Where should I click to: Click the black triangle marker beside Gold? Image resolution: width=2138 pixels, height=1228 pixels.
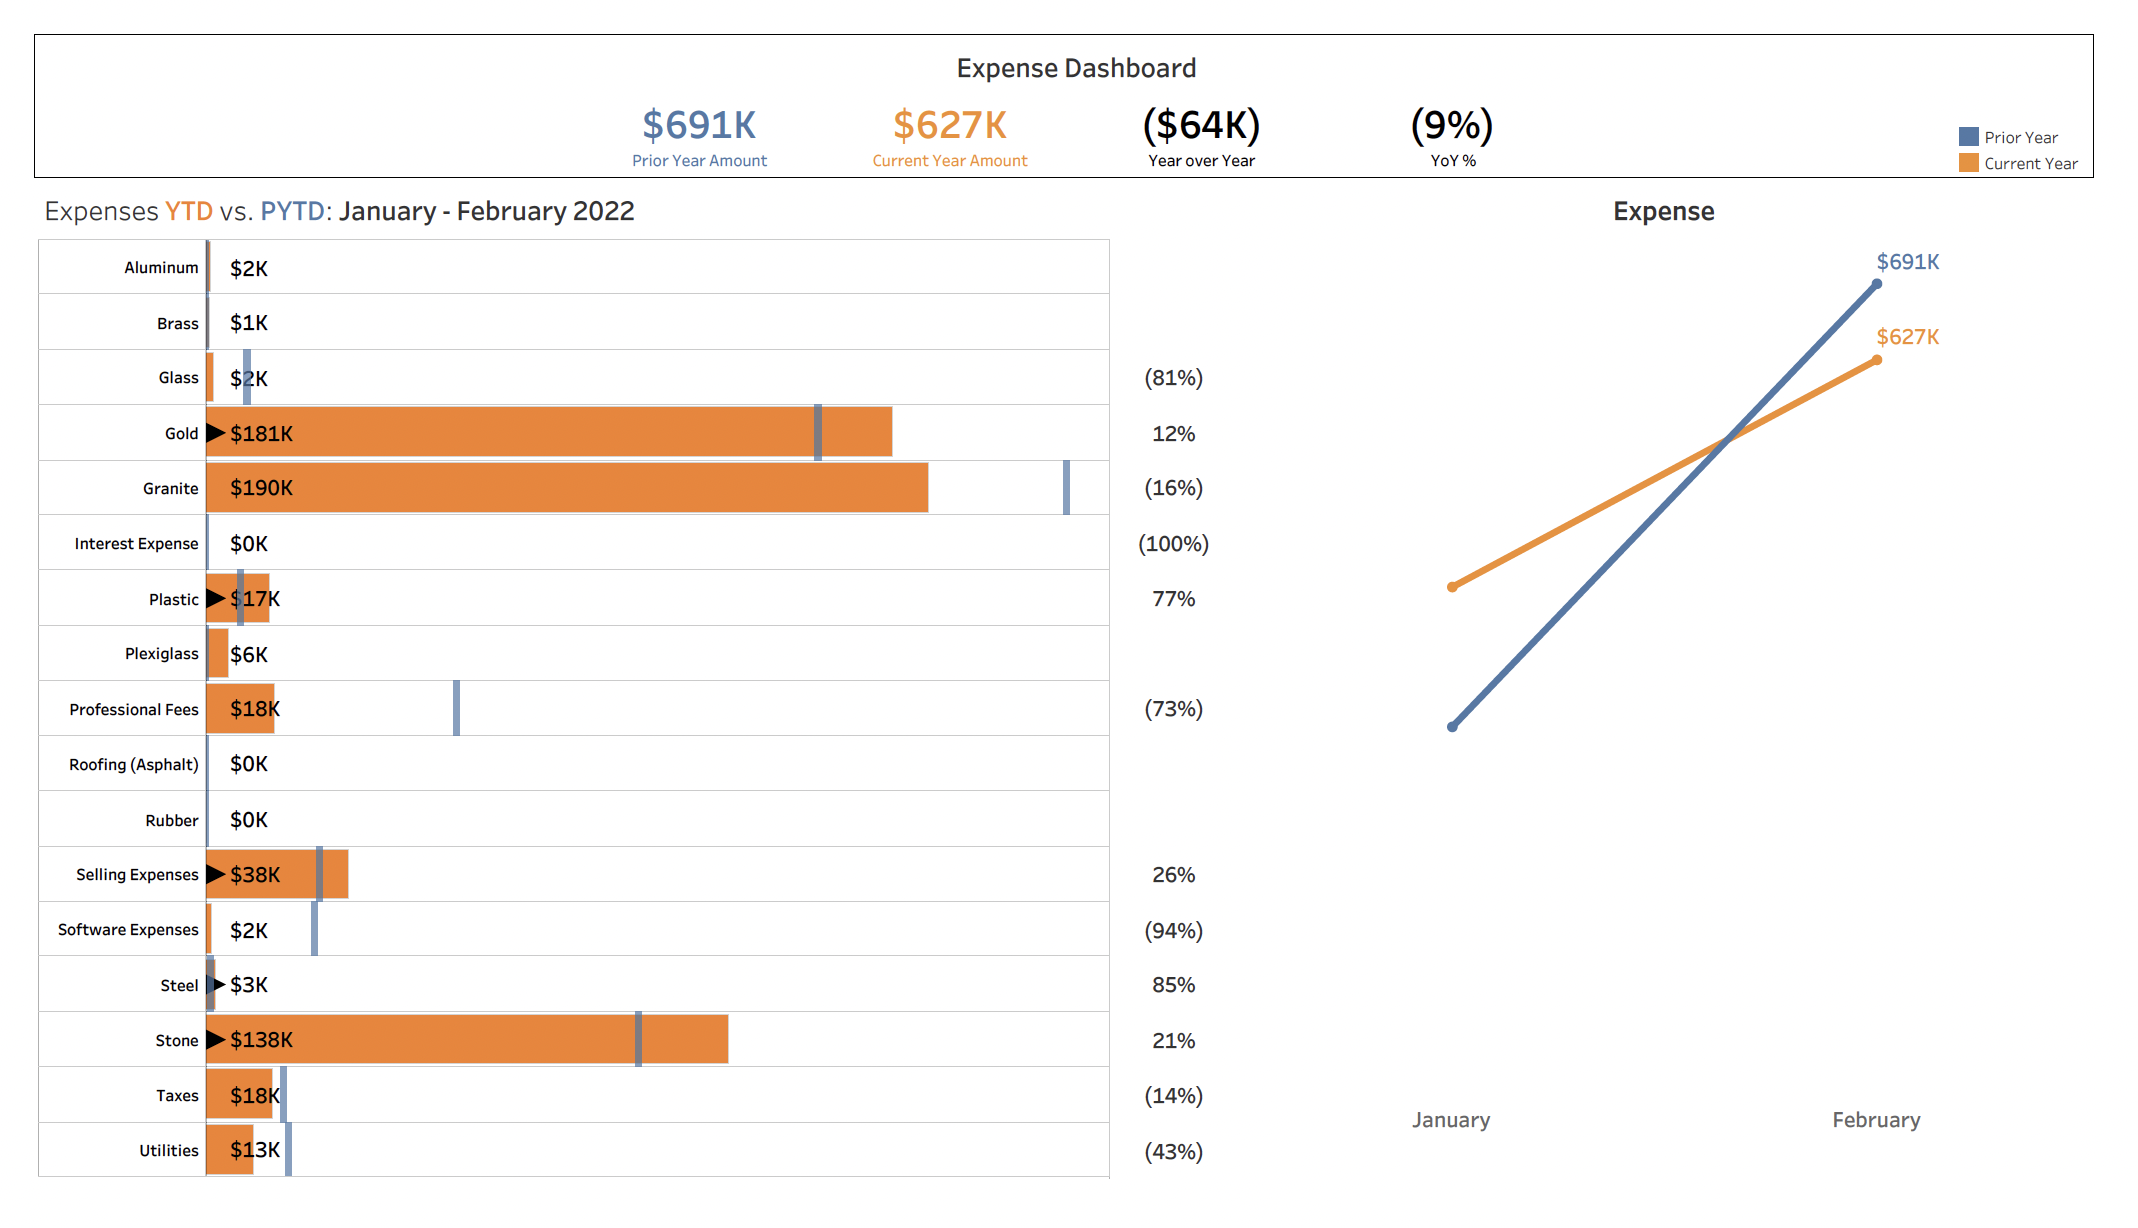tap(215, 433)
